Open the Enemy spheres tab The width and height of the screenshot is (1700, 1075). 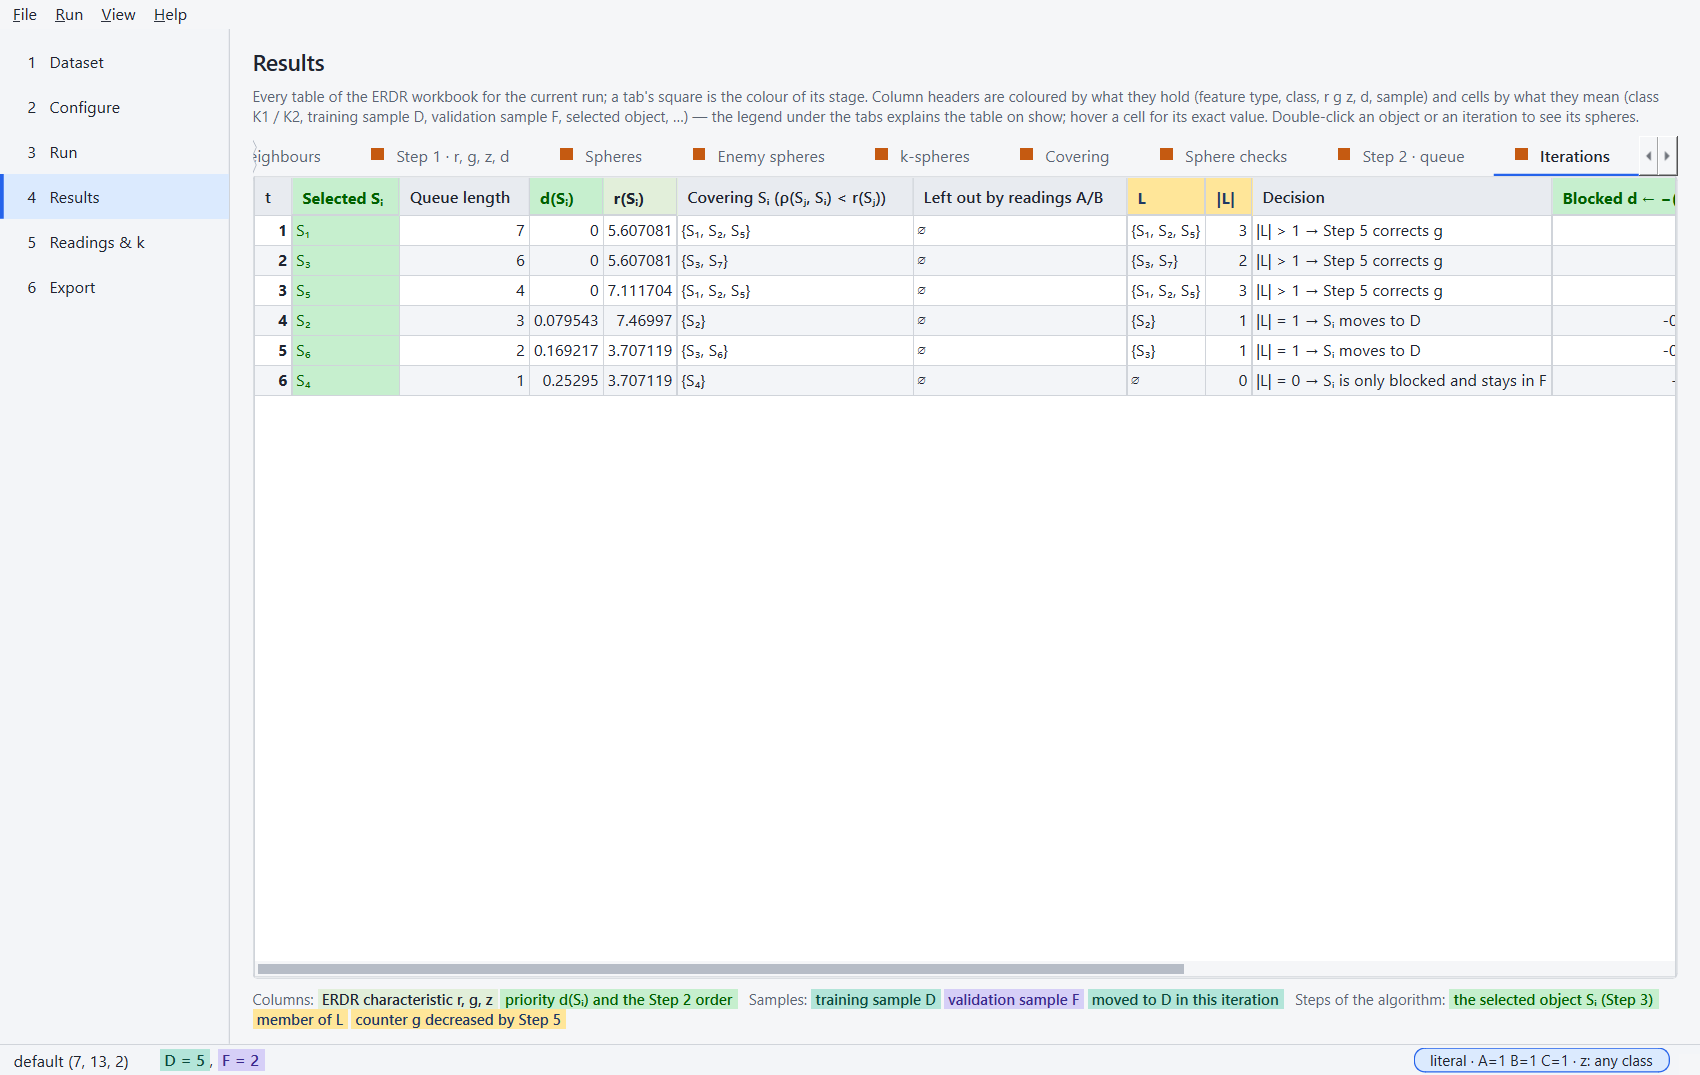(759, 156)
